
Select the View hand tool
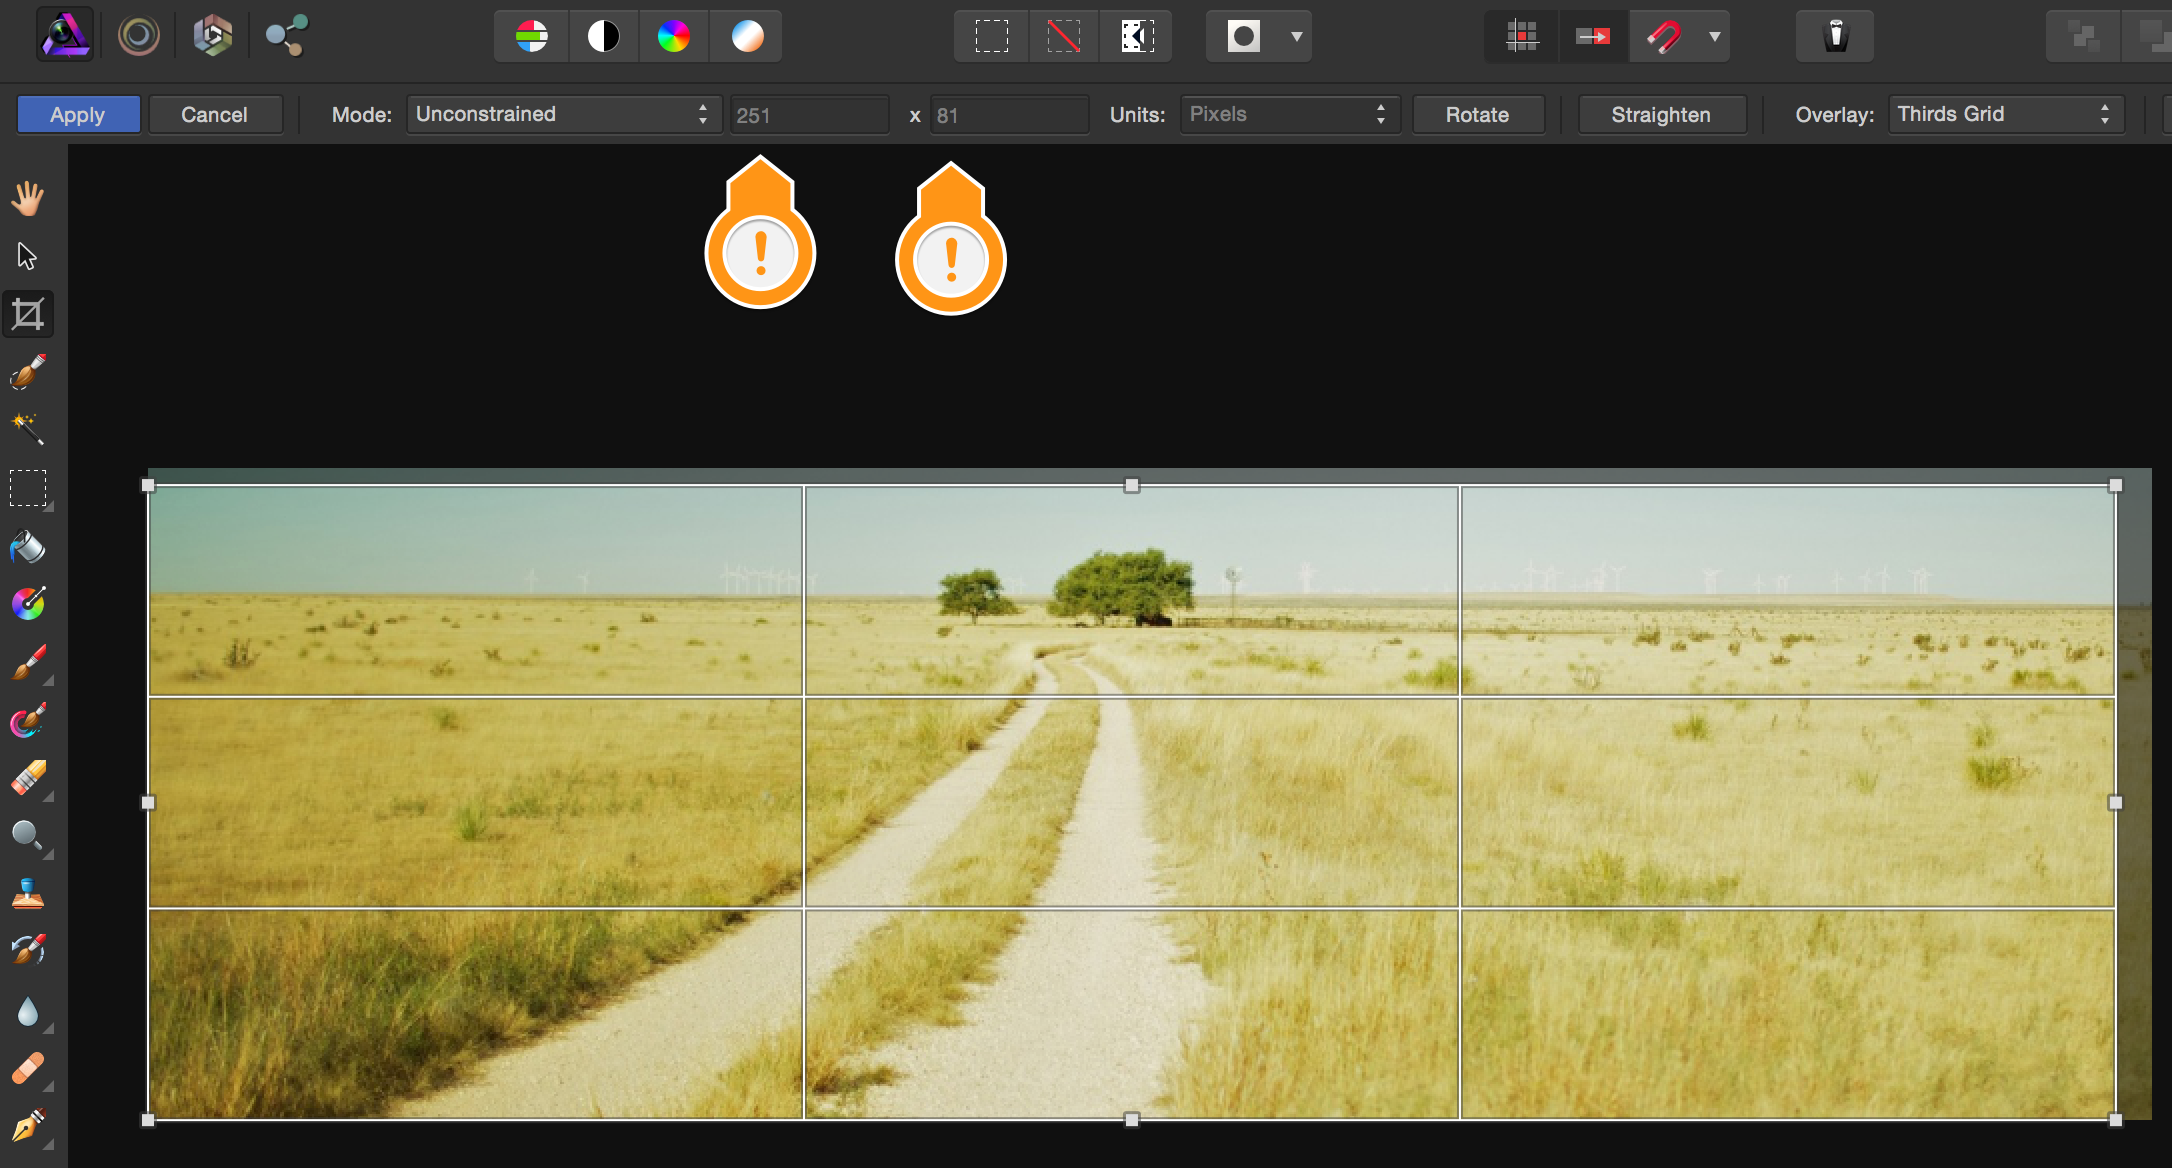tap(28, 198)
